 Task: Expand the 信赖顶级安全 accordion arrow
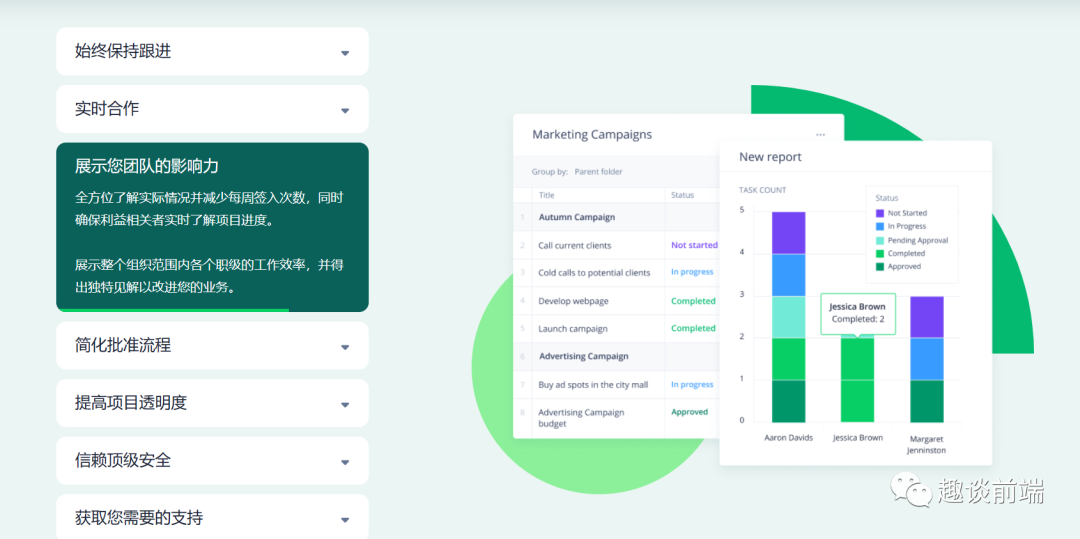point(345,463)
